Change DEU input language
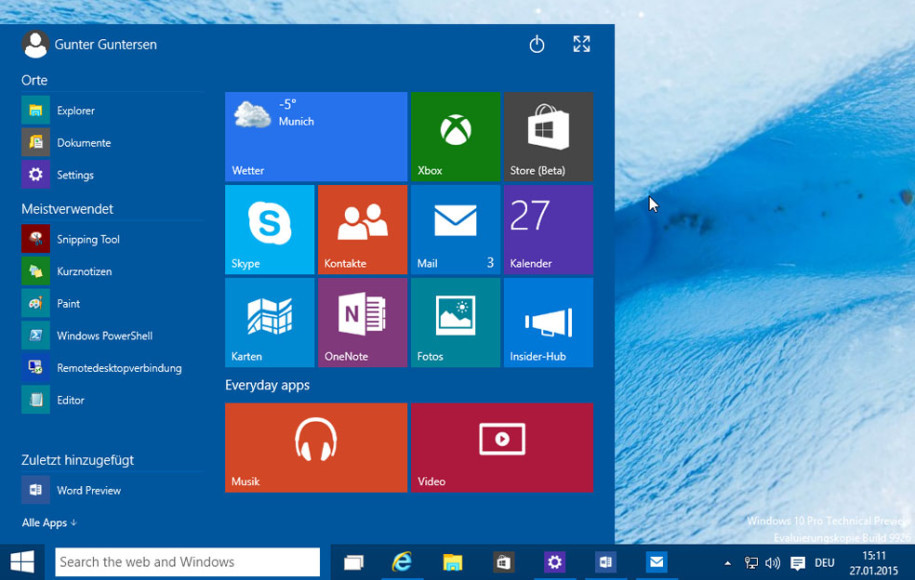This screenshot has height=580, width=915. tap(825, 563)
